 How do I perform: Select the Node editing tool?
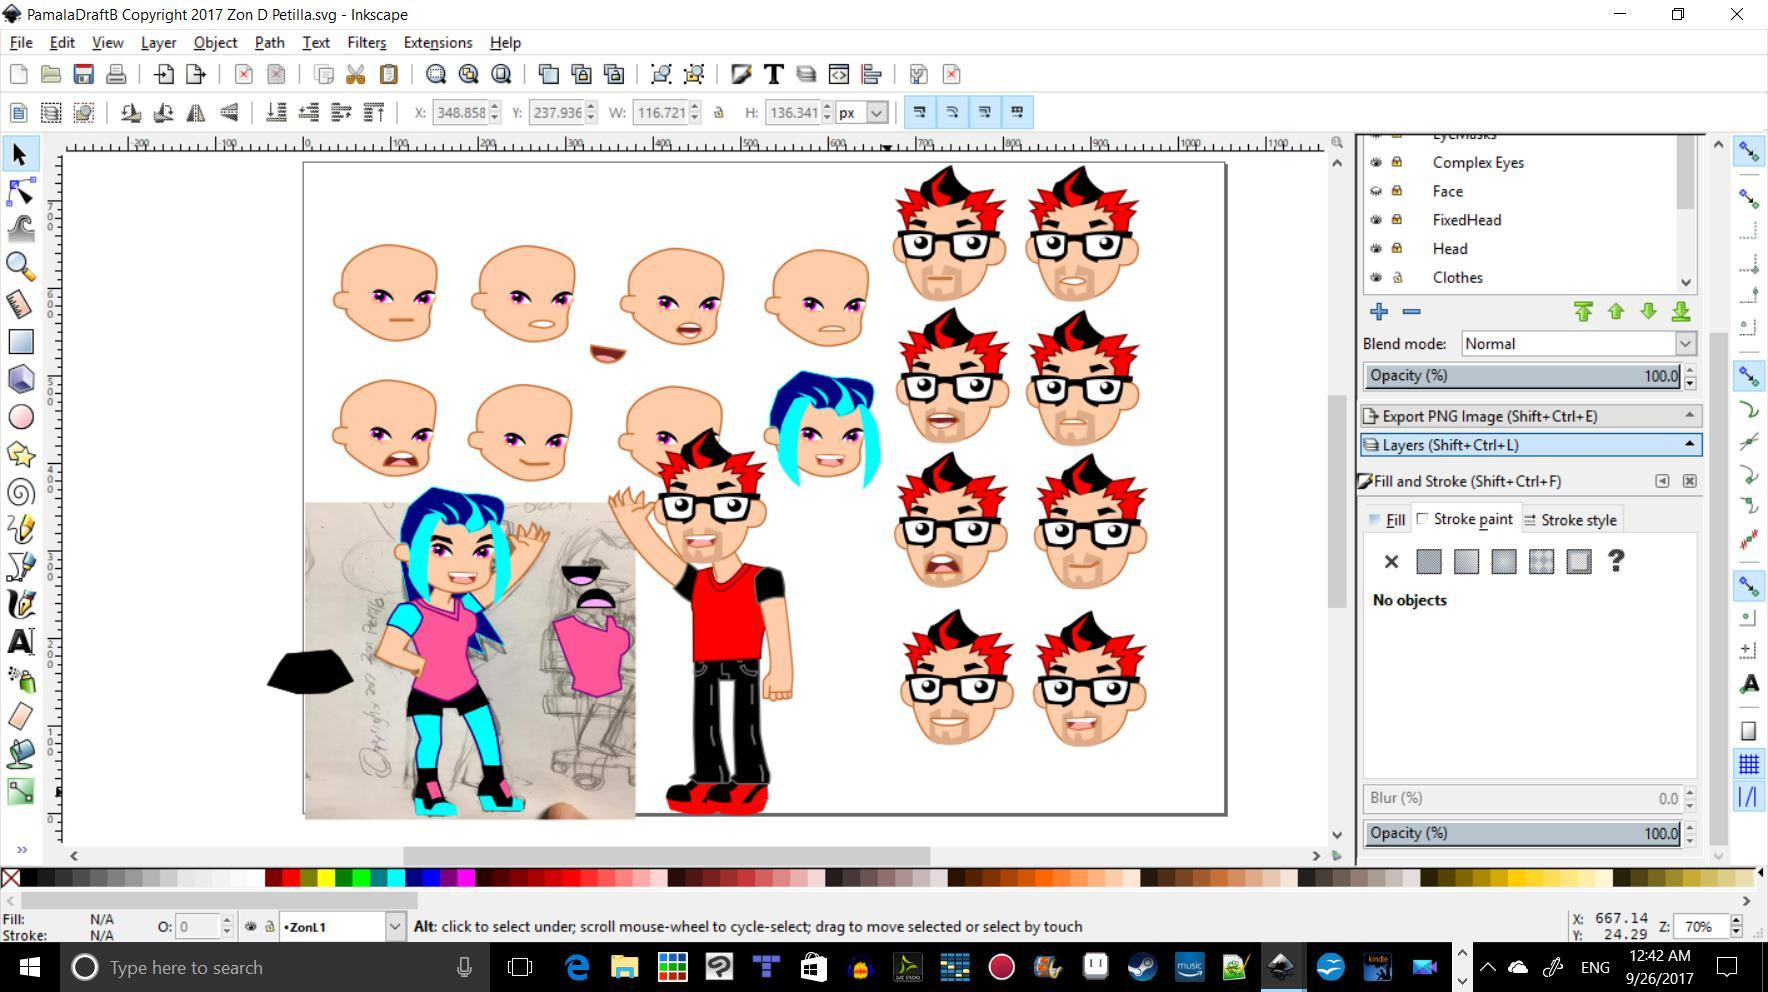point(21,191)
